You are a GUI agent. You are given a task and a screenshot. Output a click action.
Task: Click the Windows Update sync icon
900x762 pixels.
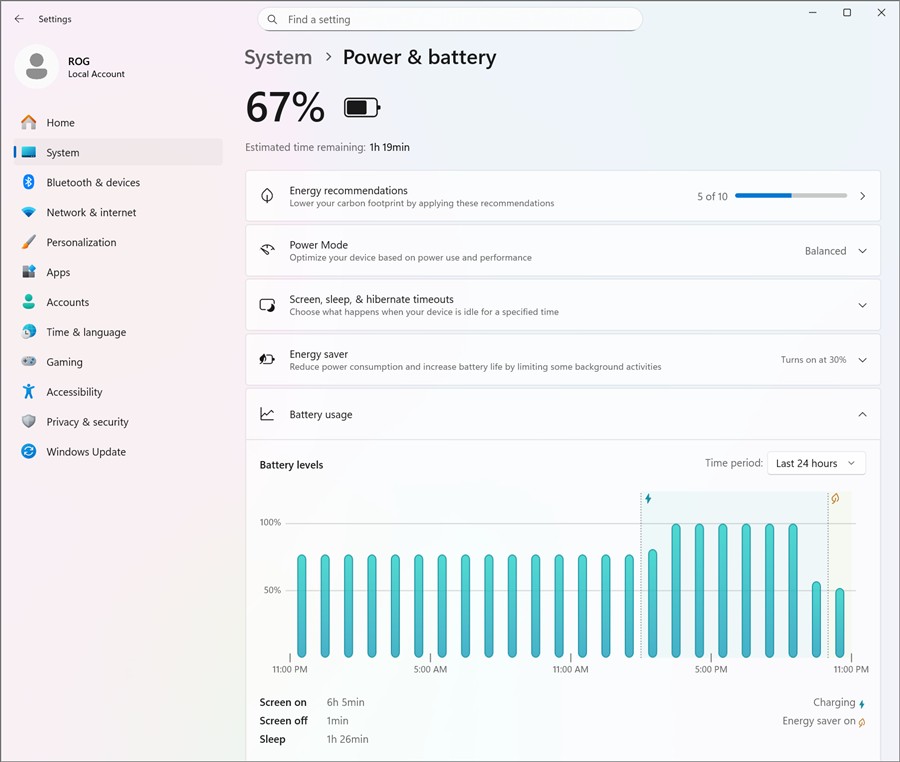pyautogui.click(x=29, y=452)
